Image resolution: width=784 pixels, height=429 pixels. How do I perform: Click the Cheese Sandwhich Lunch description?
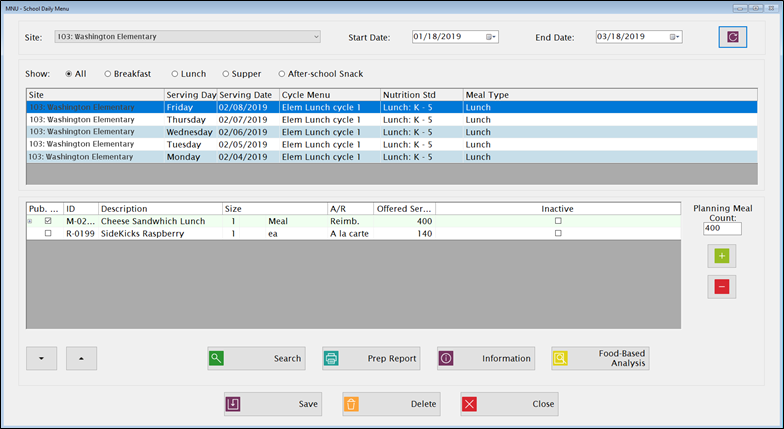pos(153,221)
